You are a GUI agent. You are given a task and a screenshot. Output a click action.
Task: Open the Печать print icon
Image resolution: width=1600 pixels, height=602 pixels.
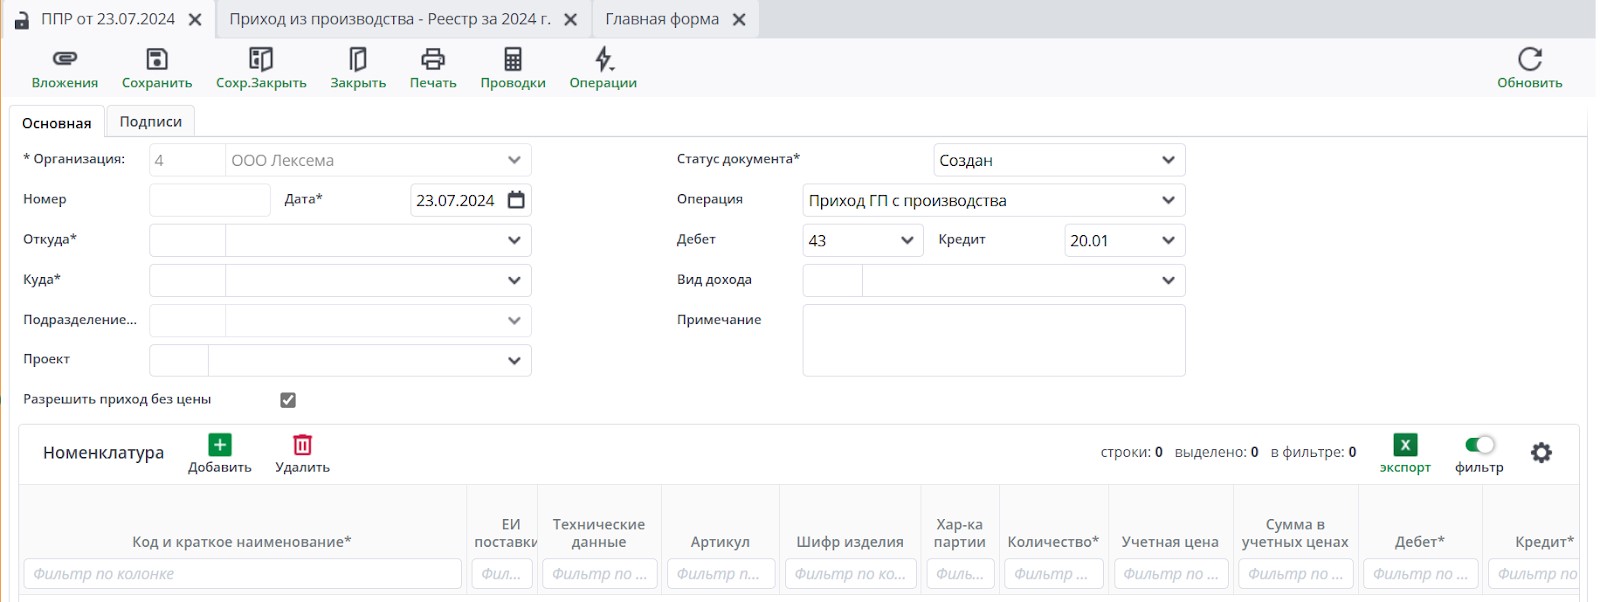(433, 60)
